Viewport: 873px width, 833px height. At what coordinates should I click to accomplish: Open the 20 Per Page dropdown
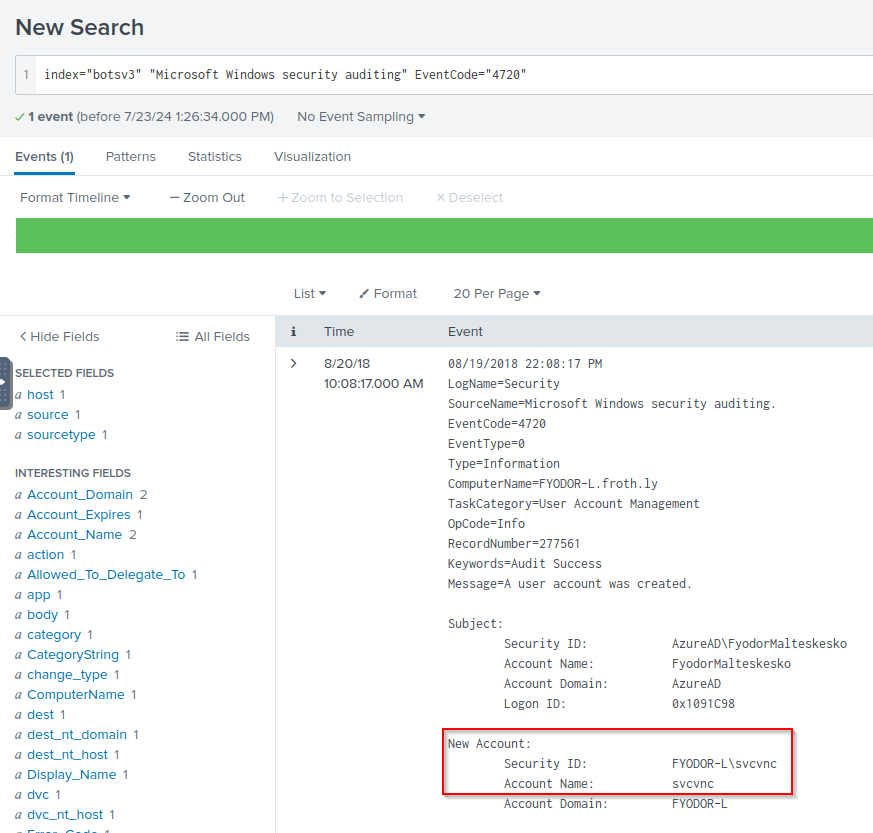(497, 293)
